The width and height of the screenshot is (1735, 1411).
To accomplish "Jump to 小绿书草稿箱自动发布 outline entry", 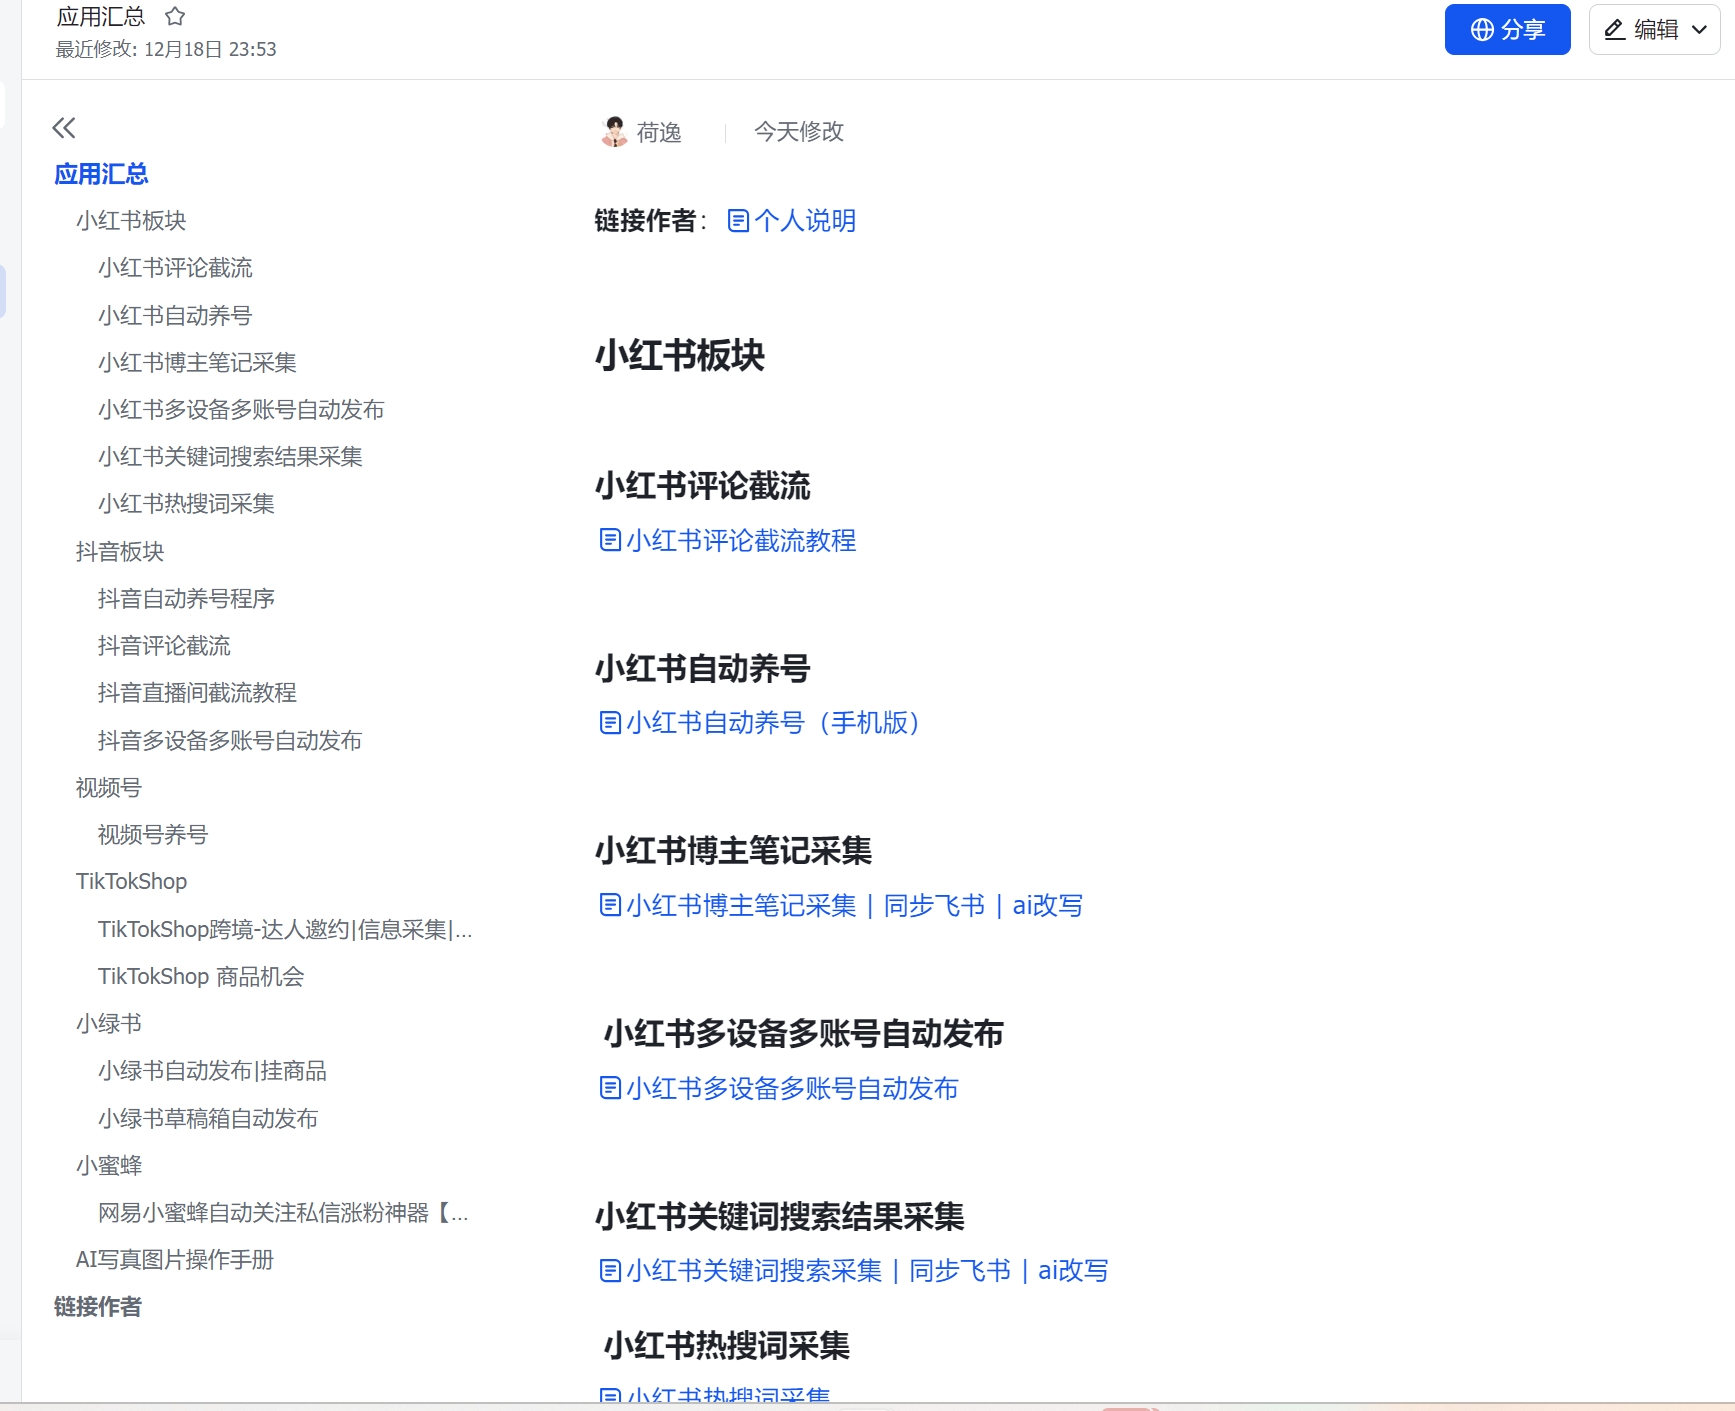I will pyautogui.click(x=208, y=1118).
